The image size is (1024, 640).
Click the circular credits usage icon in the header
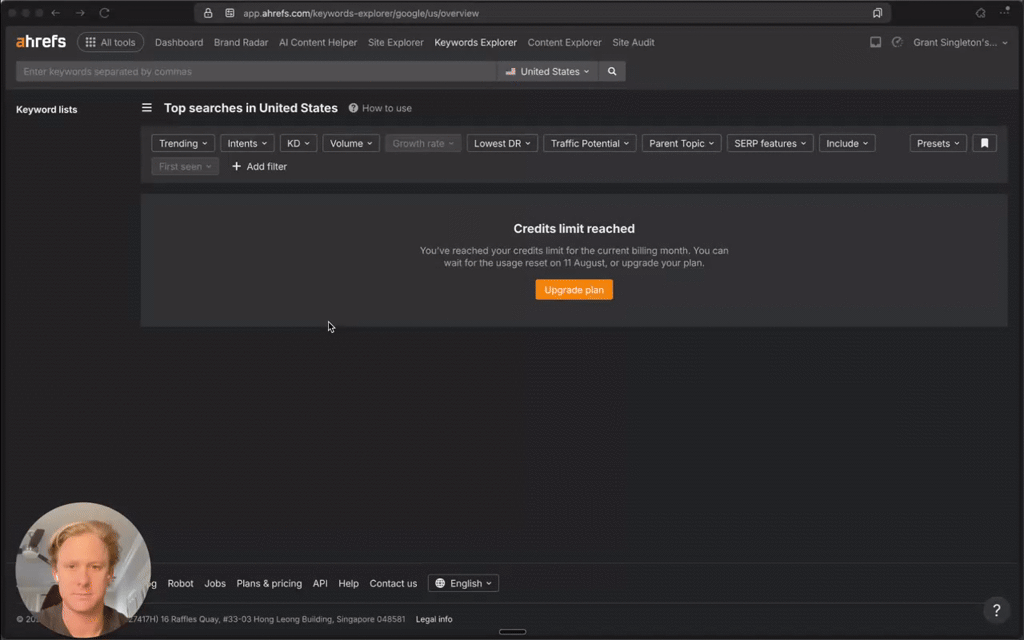click(897, 42)
